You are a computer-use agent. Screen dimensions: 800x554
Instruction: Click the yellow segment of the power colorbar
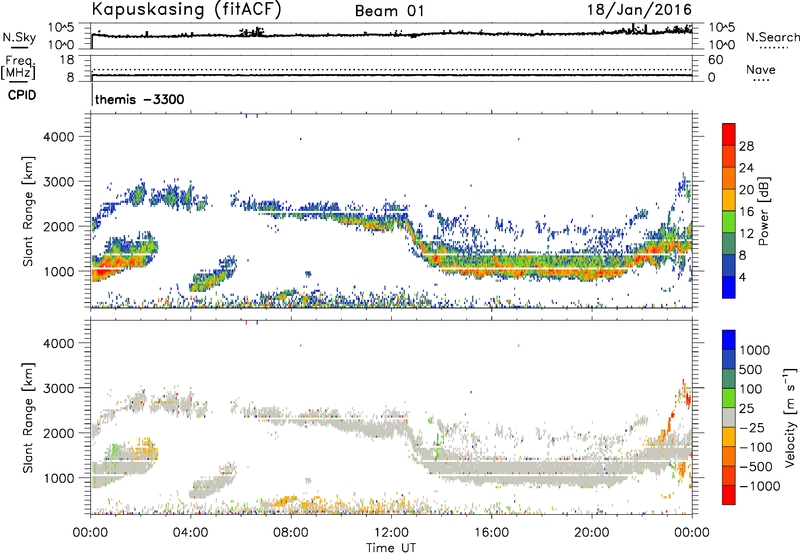point(729,200)
